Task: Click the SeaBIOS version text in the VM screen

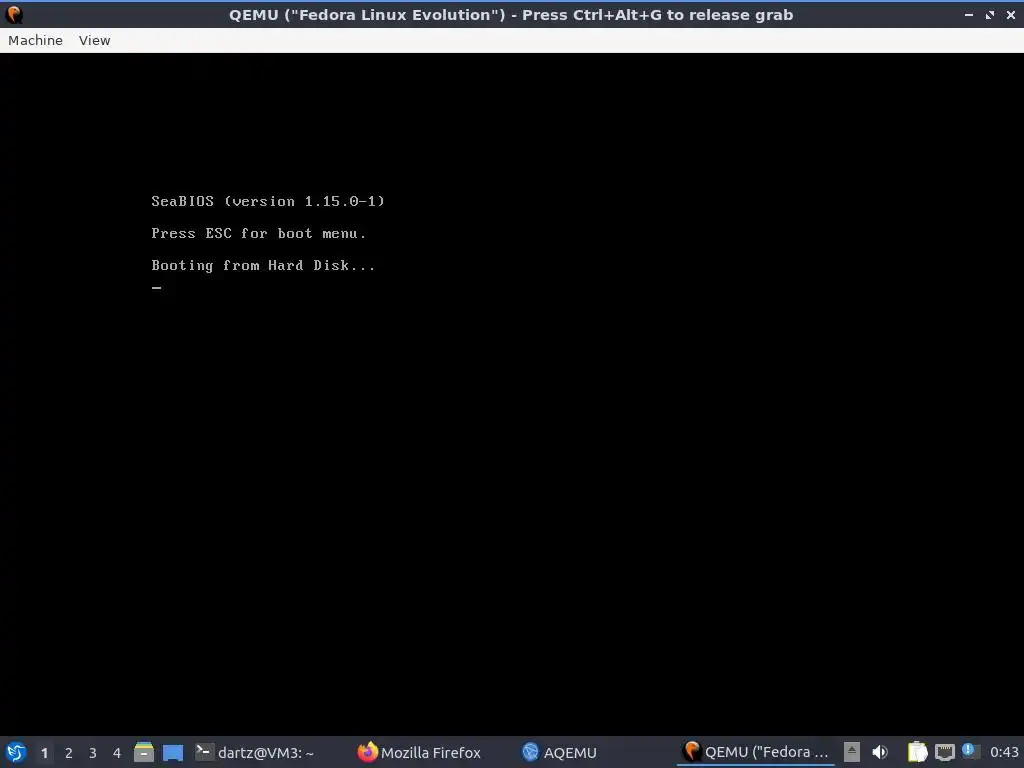Action: pos(268,201)
